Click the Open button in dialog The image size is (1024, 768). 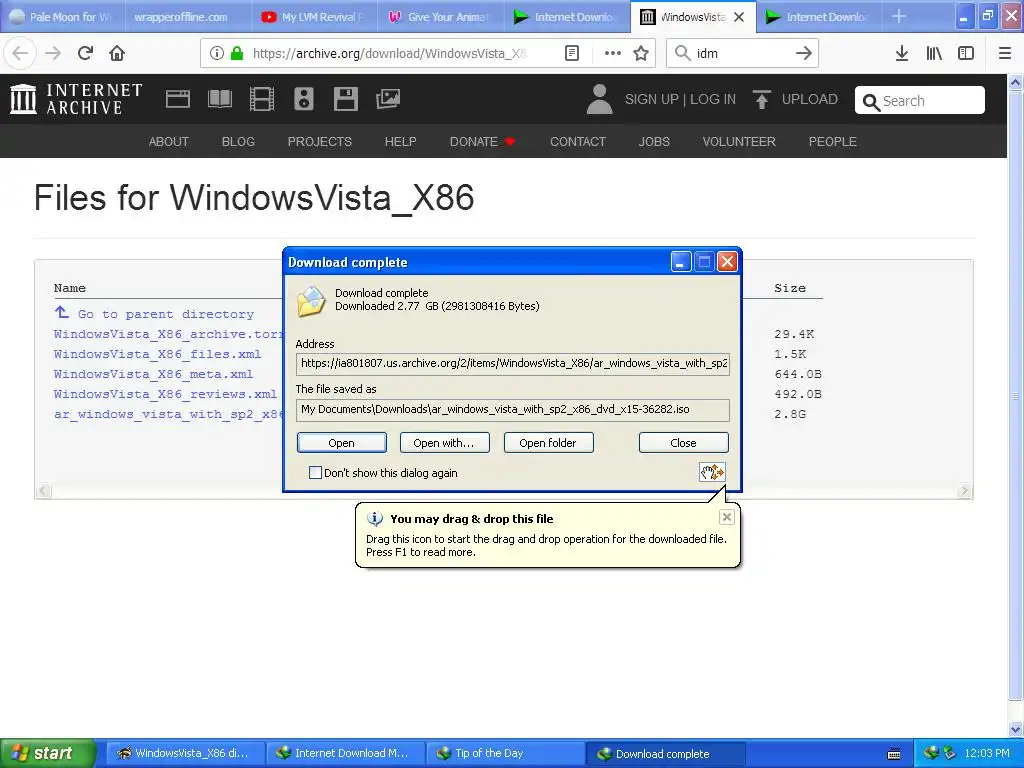click(x=342, y=443)
